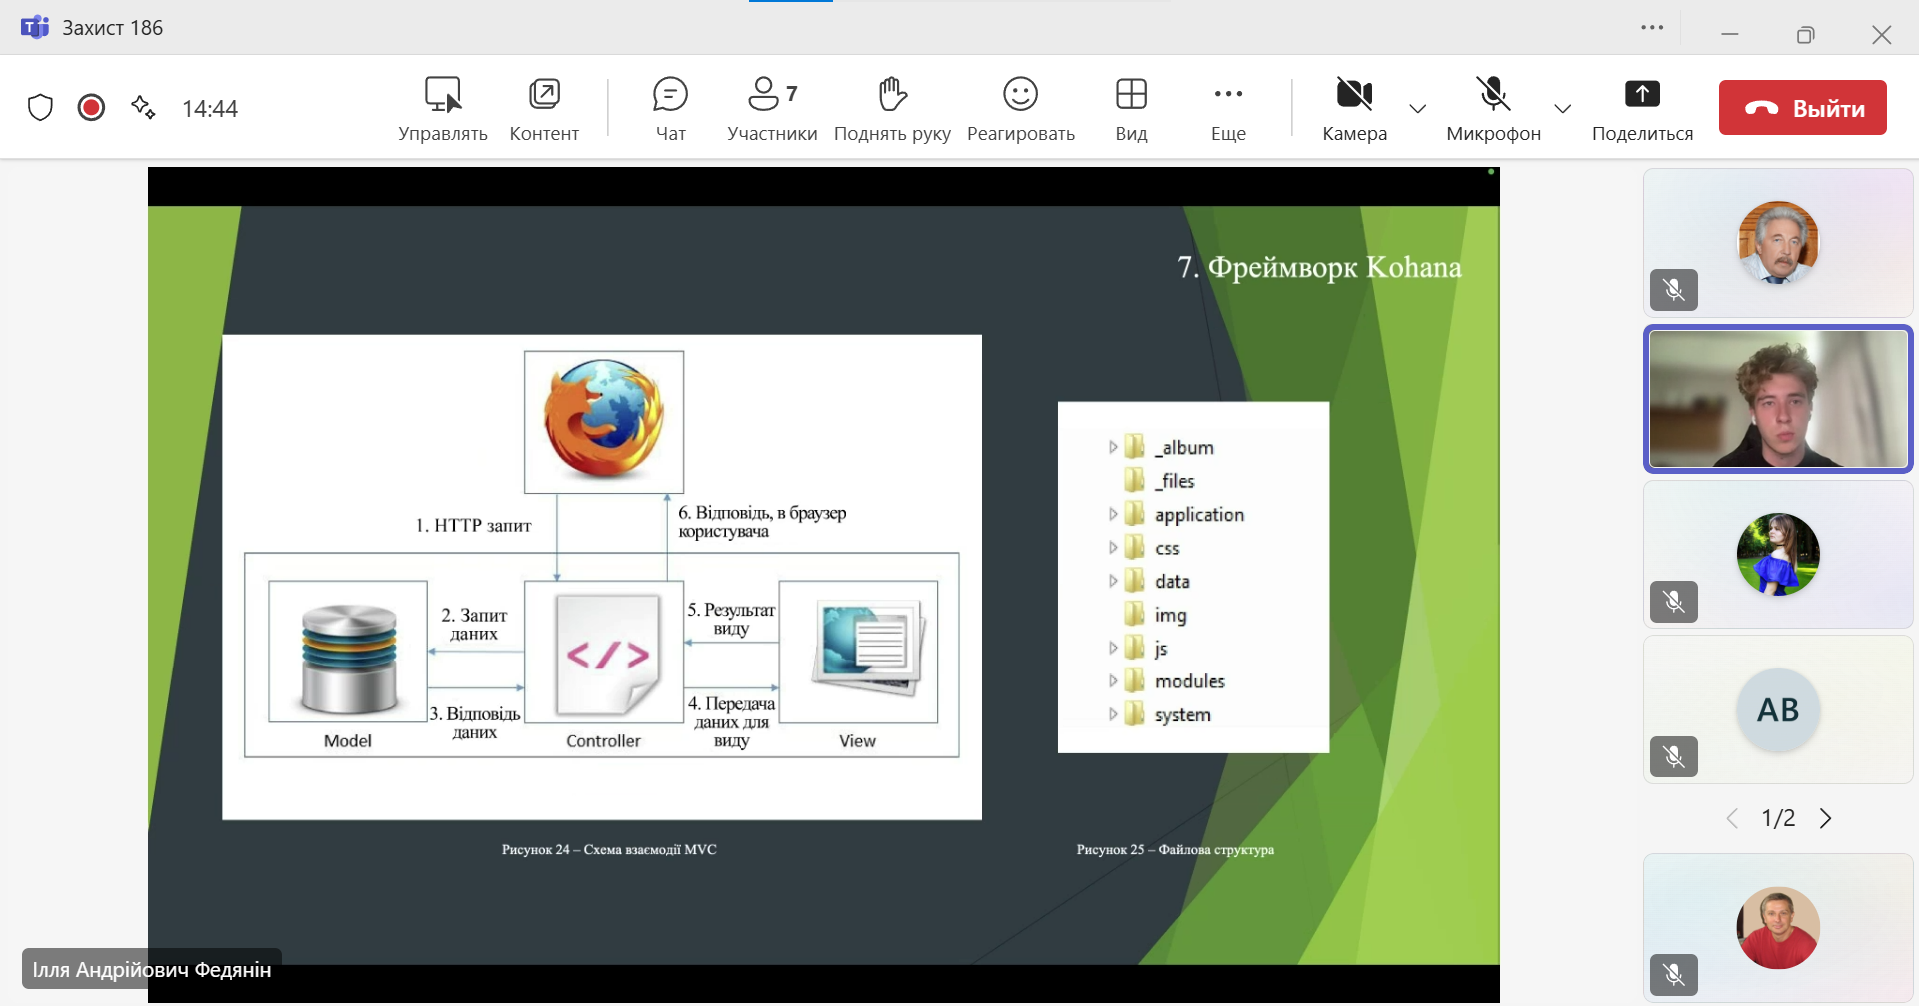The image size is (1919, 1006).
Task: Expand microphone options dropdown arrow
Action: pyautogui.click(x=1563, y=108)
